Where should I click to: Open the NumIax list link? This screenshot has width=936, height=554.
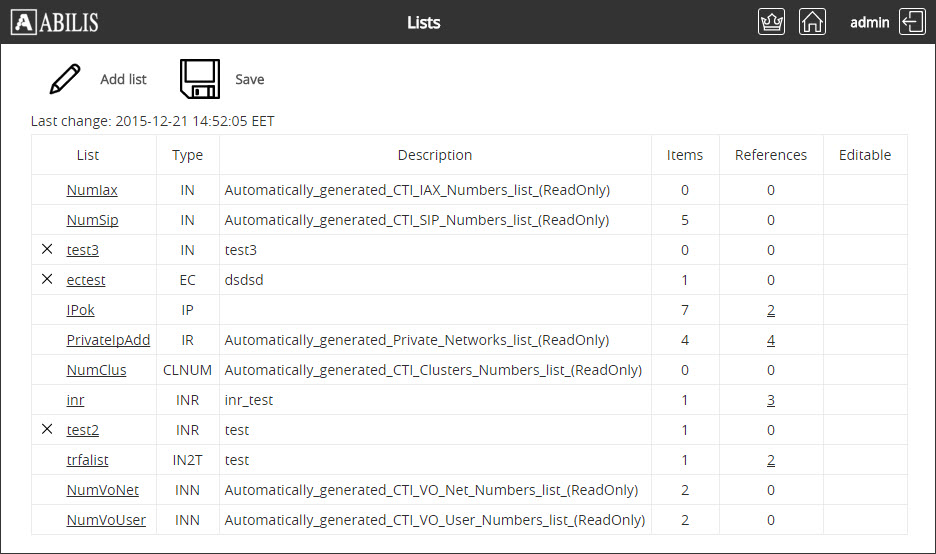(x=92, y=190)
